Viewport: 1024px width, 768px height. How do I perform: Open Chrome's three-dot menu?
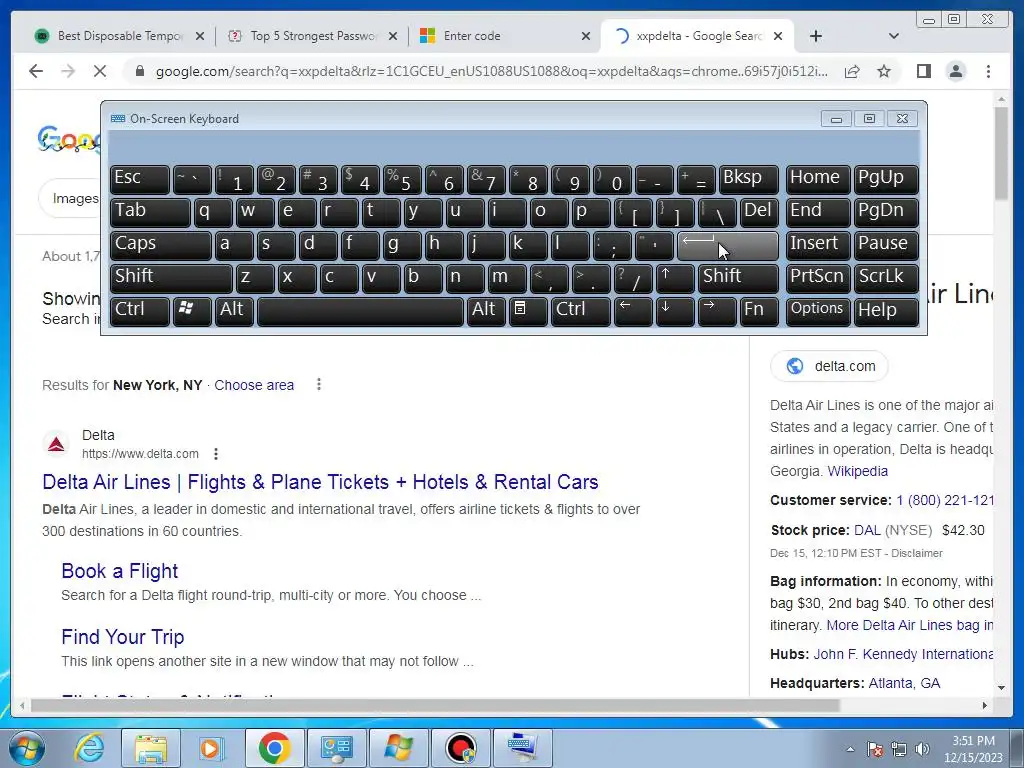point(988,71)
